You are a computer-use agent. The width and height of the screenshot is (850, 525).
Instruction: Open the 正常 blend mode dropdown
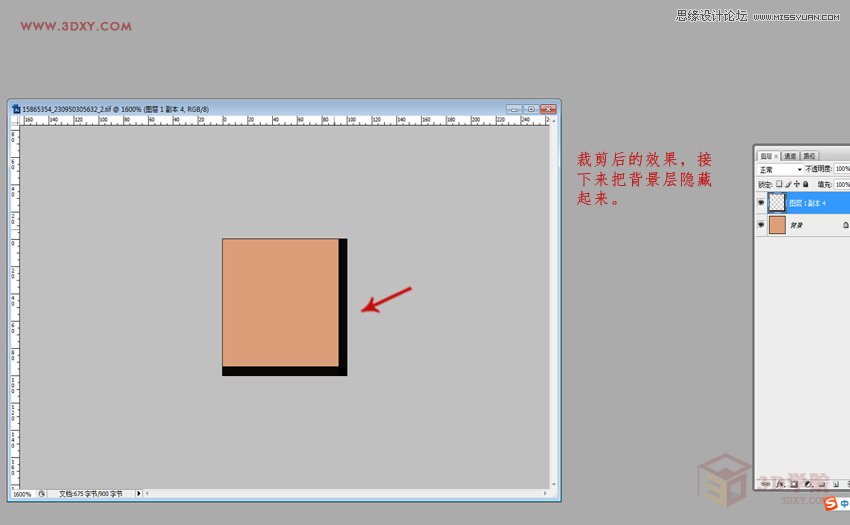[x=780, y=170]
